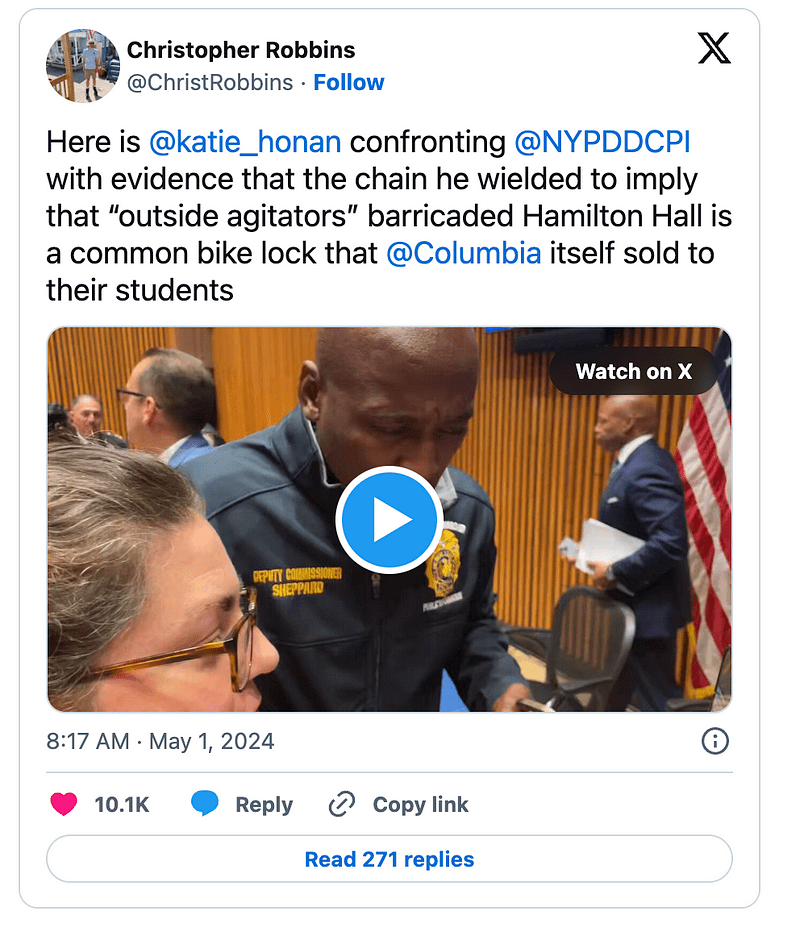Click the 10.1K likes count

[x=122, y=805]
